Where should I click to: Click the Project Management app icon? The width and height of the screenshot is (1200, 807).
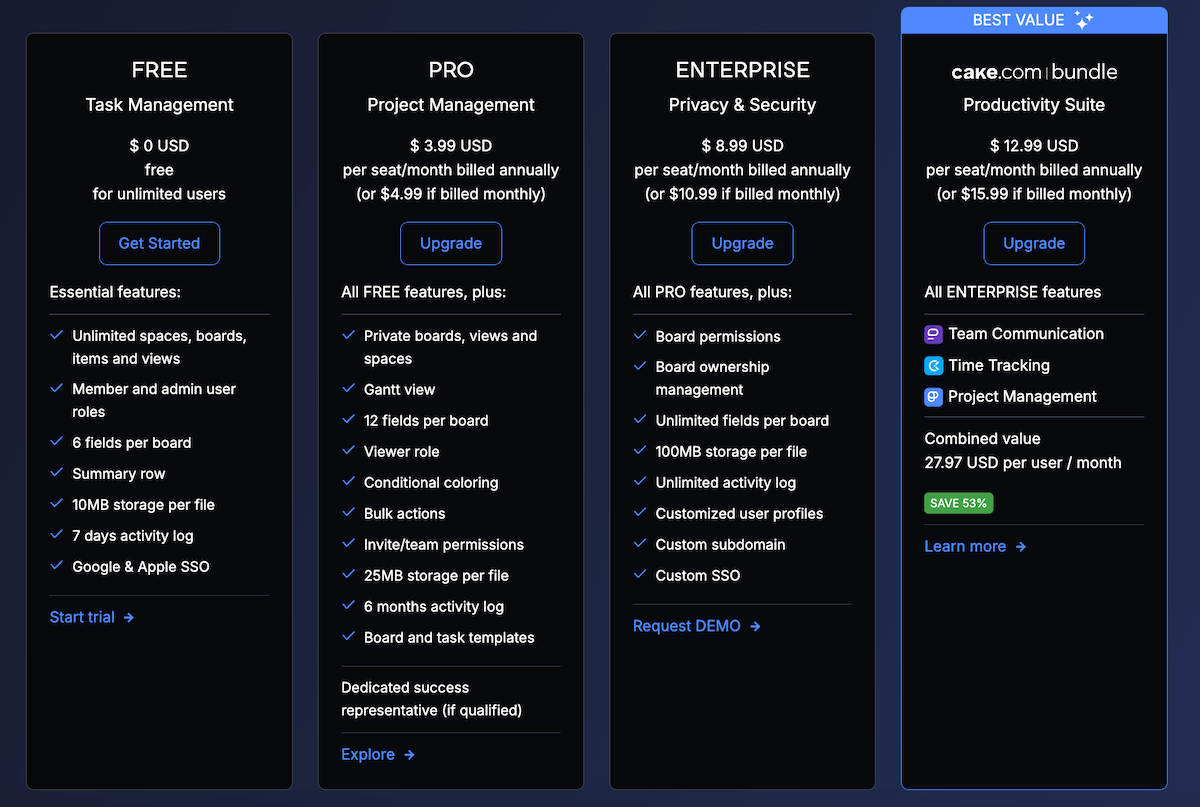[933, 396]
